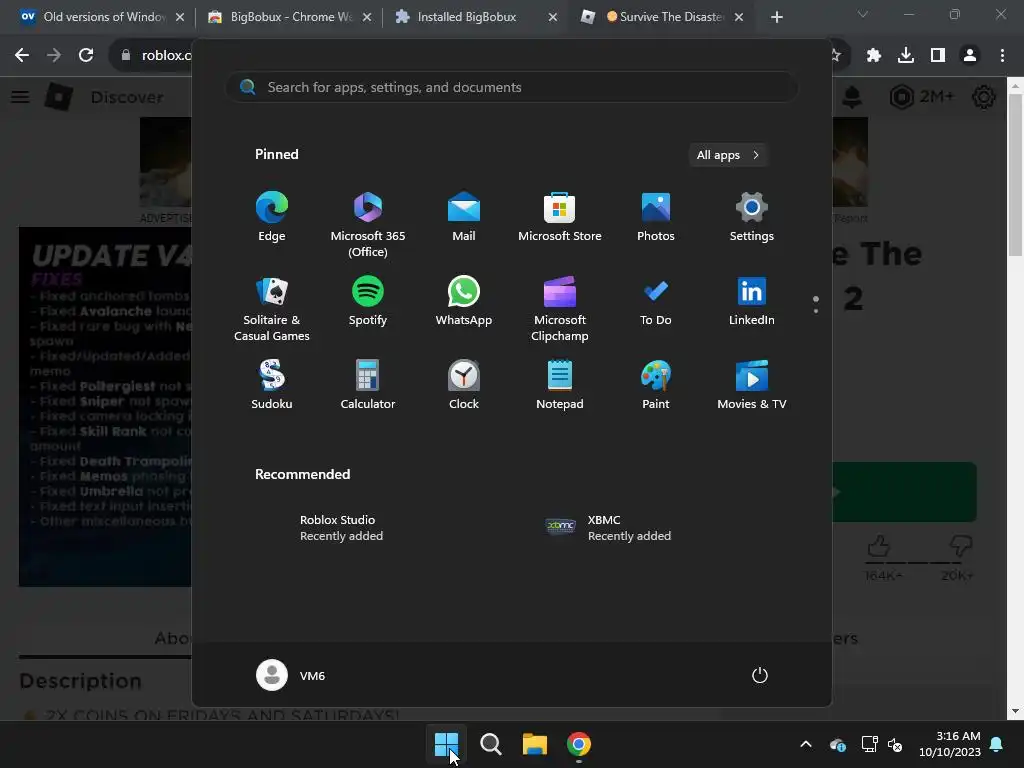This screenshot has height=768, width=1024.
Task: Go to next page of pinned apps
Action: click(x=816, y=311)
